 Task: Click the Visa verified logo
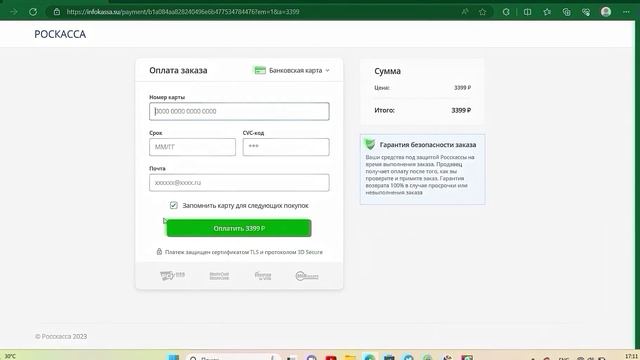(x=172, y=276)
